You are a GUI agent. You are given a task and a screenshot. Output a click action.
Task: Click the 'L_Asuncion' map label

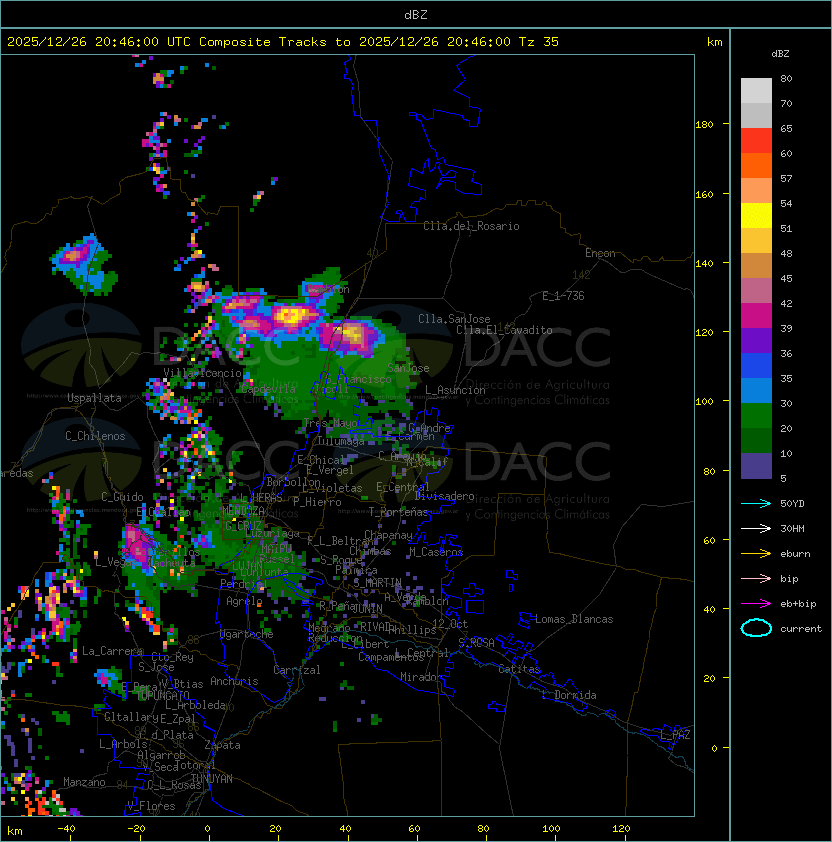pos(455,390)
